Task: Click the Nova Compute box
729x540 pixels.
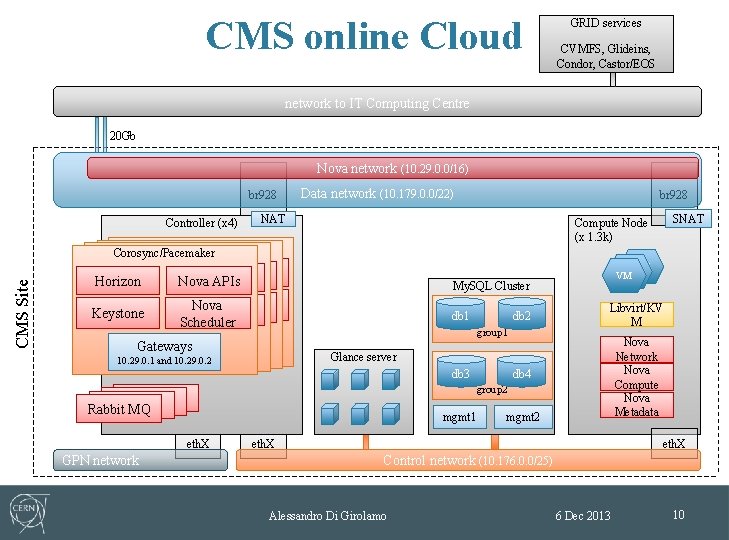Action: 636,377
